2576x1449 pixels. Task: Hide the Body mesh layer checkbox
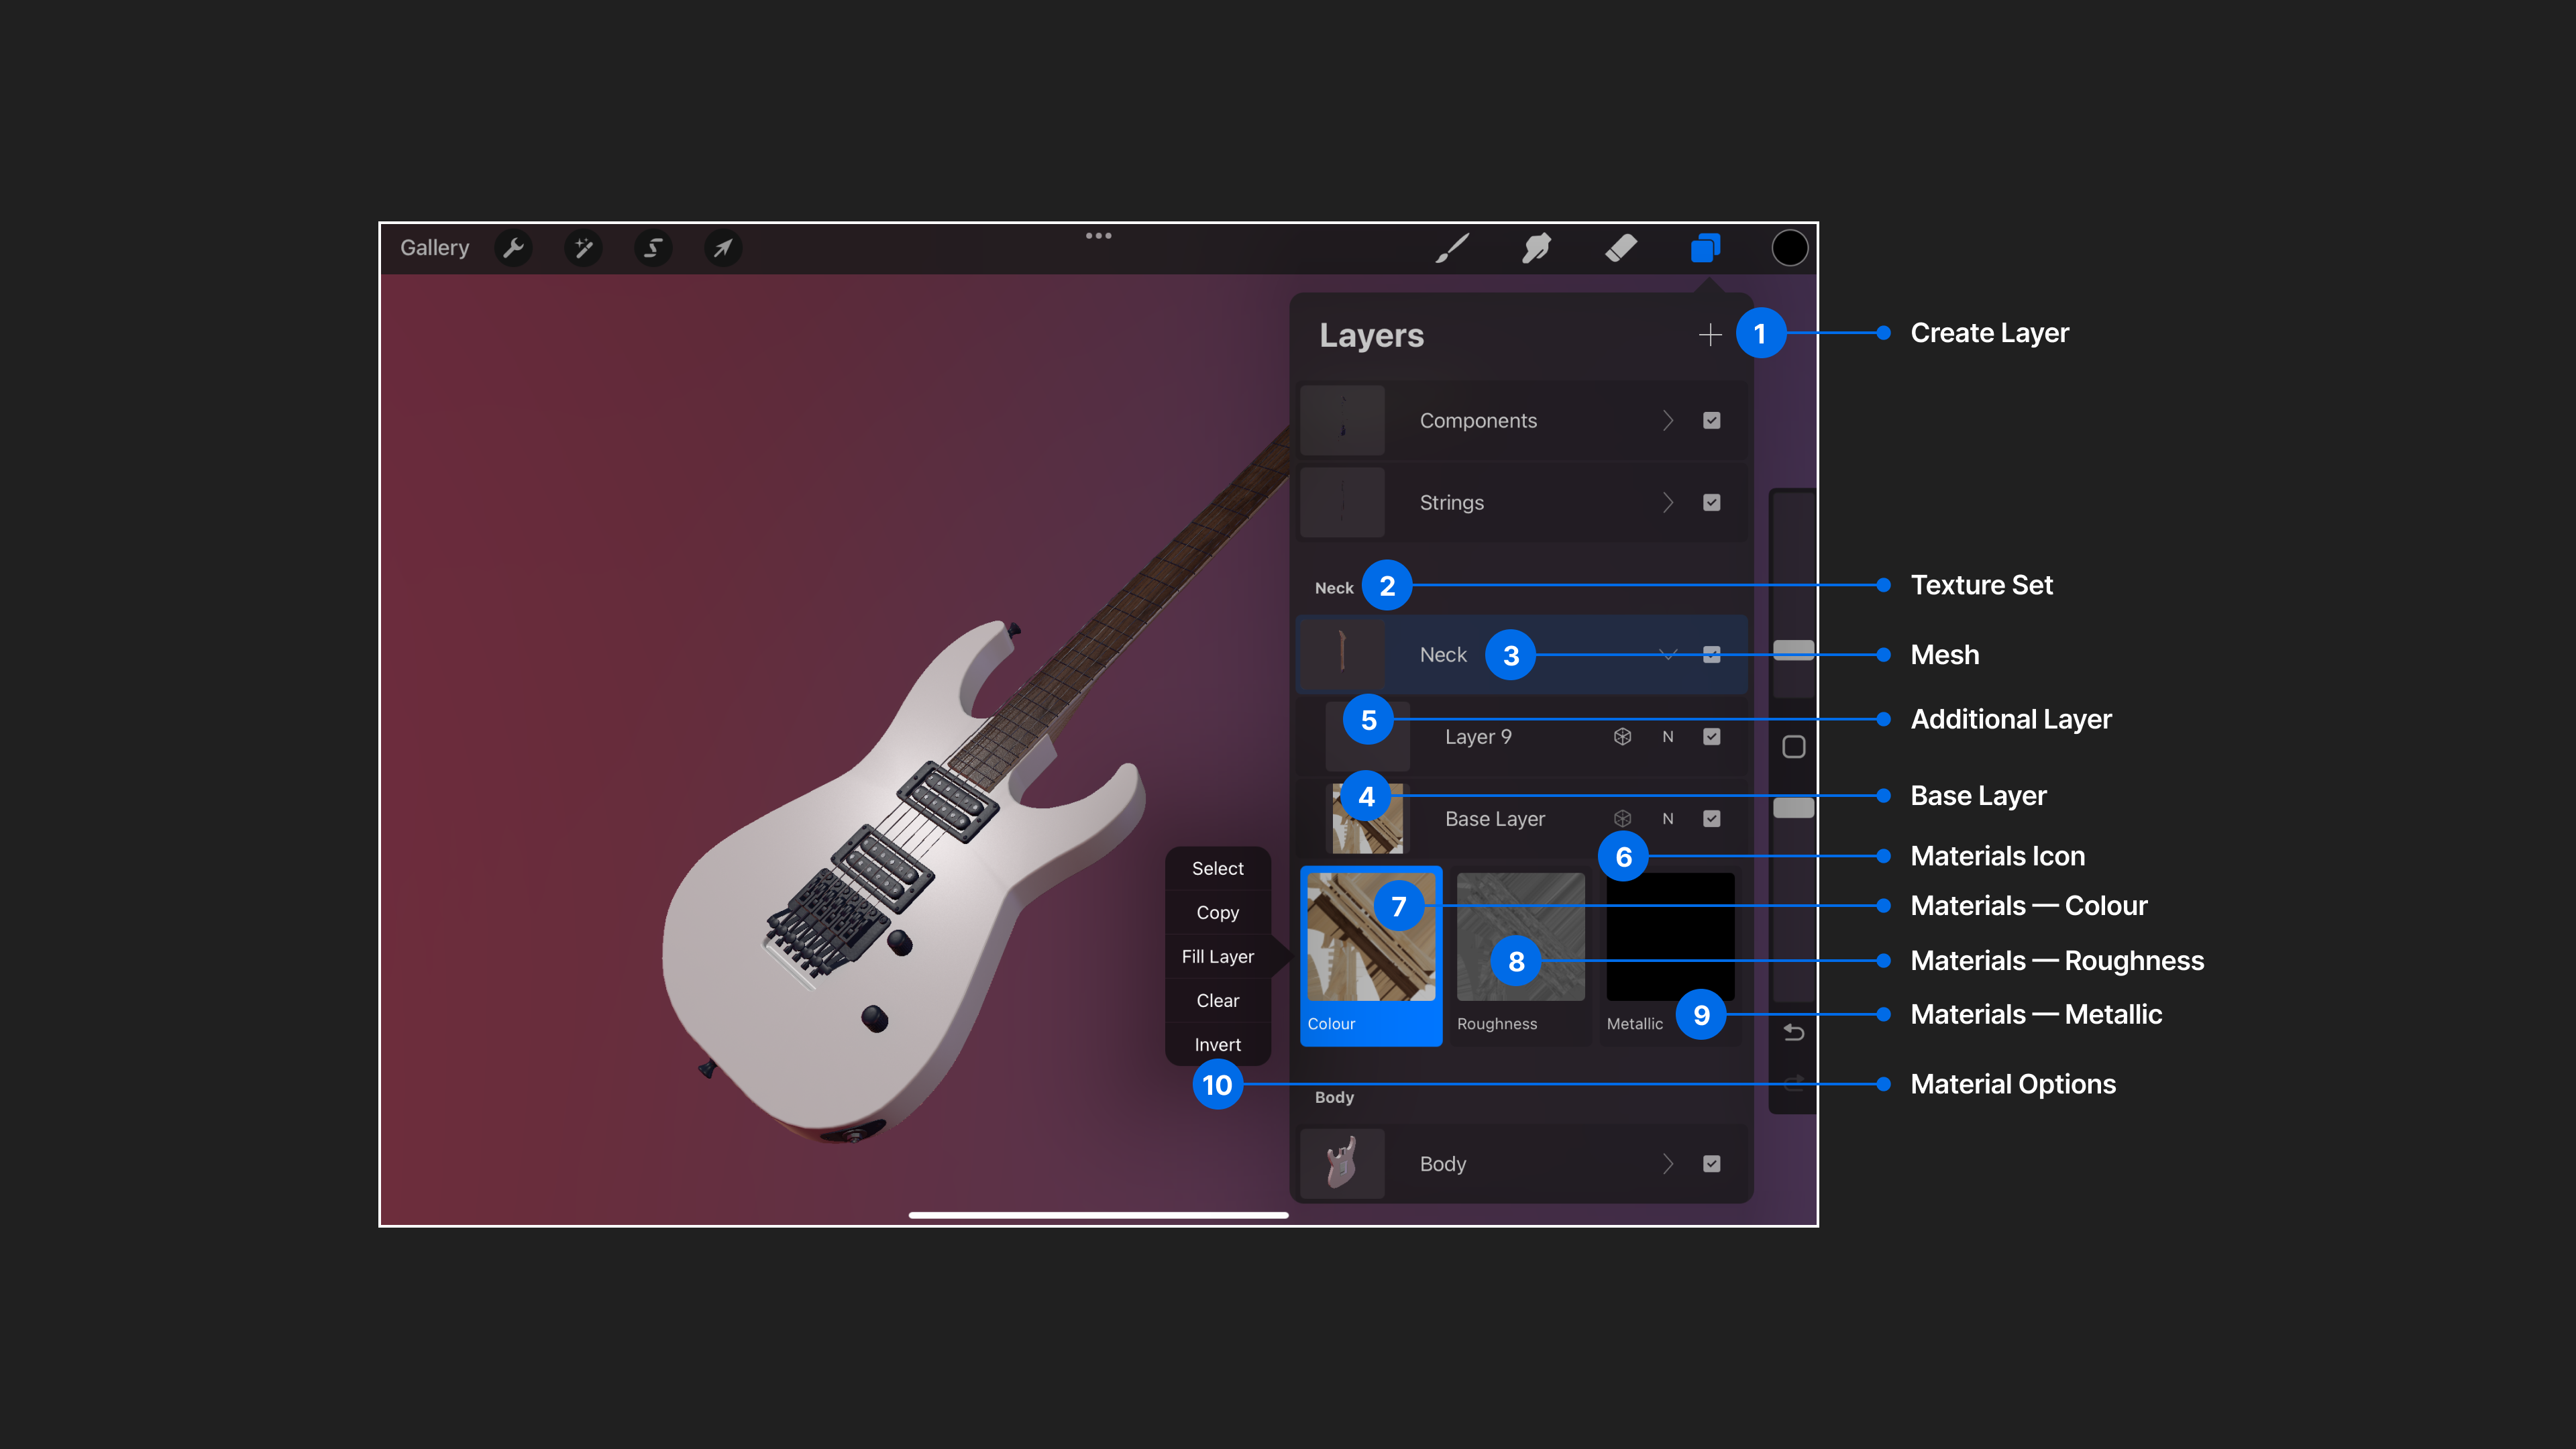(1711, 1164)
